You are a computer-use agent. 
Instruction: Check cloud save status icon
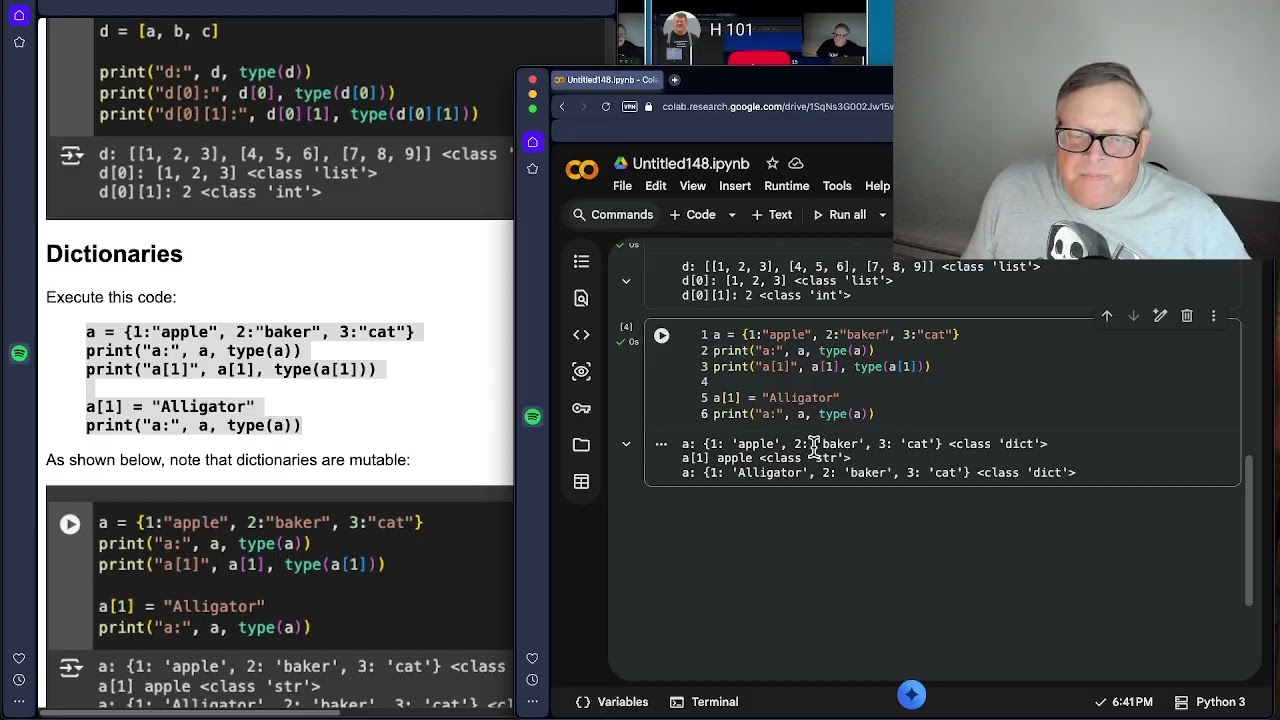point(796,163)
